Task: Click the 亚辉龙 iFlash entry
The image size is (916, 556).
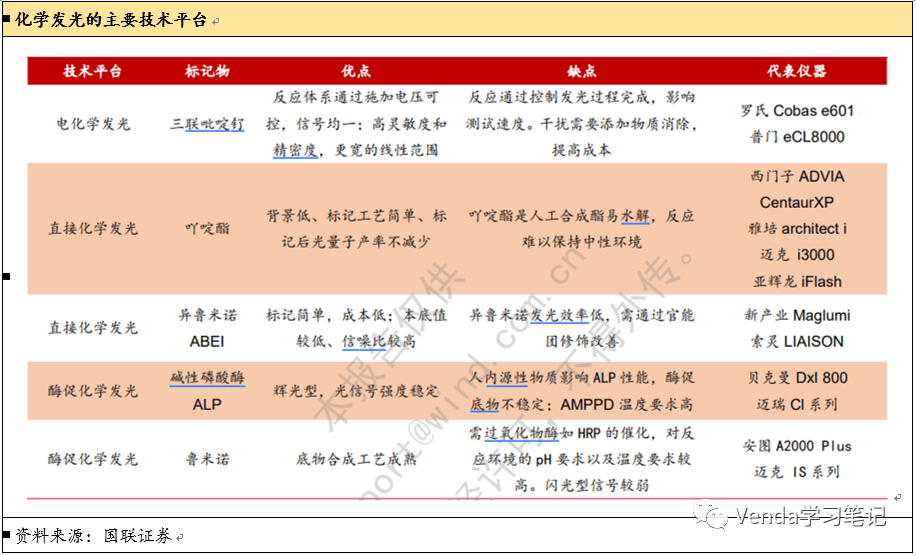Action: click(x=796, y=281)
